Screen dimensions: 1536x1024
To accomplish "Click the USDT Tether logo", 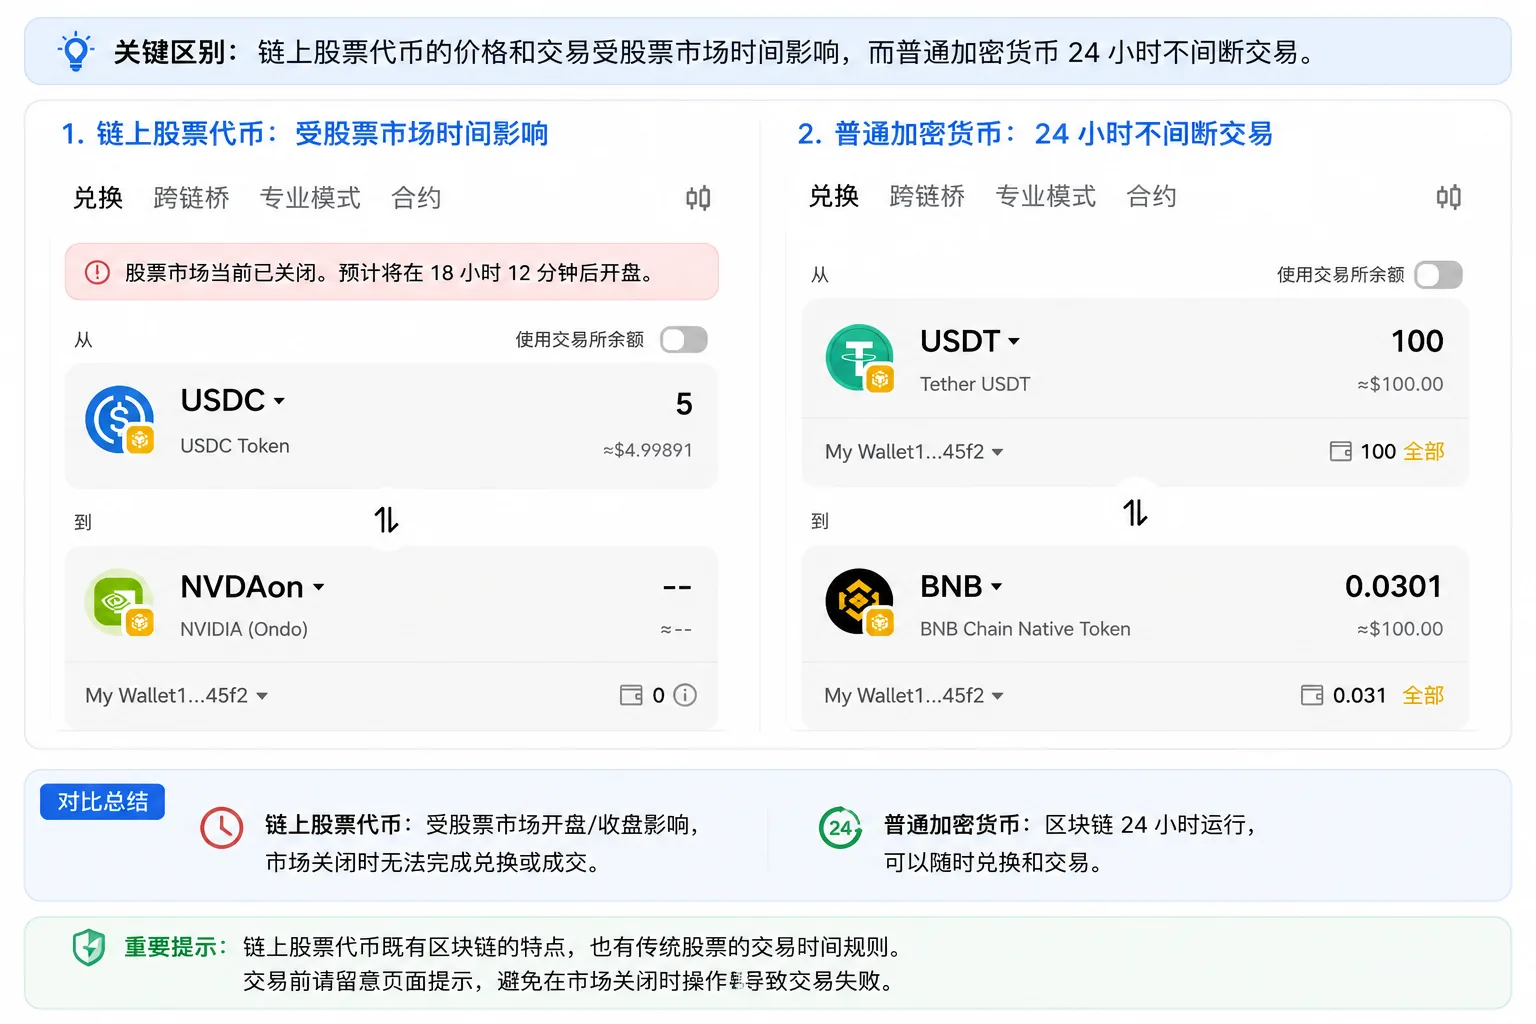I will 860,358.
